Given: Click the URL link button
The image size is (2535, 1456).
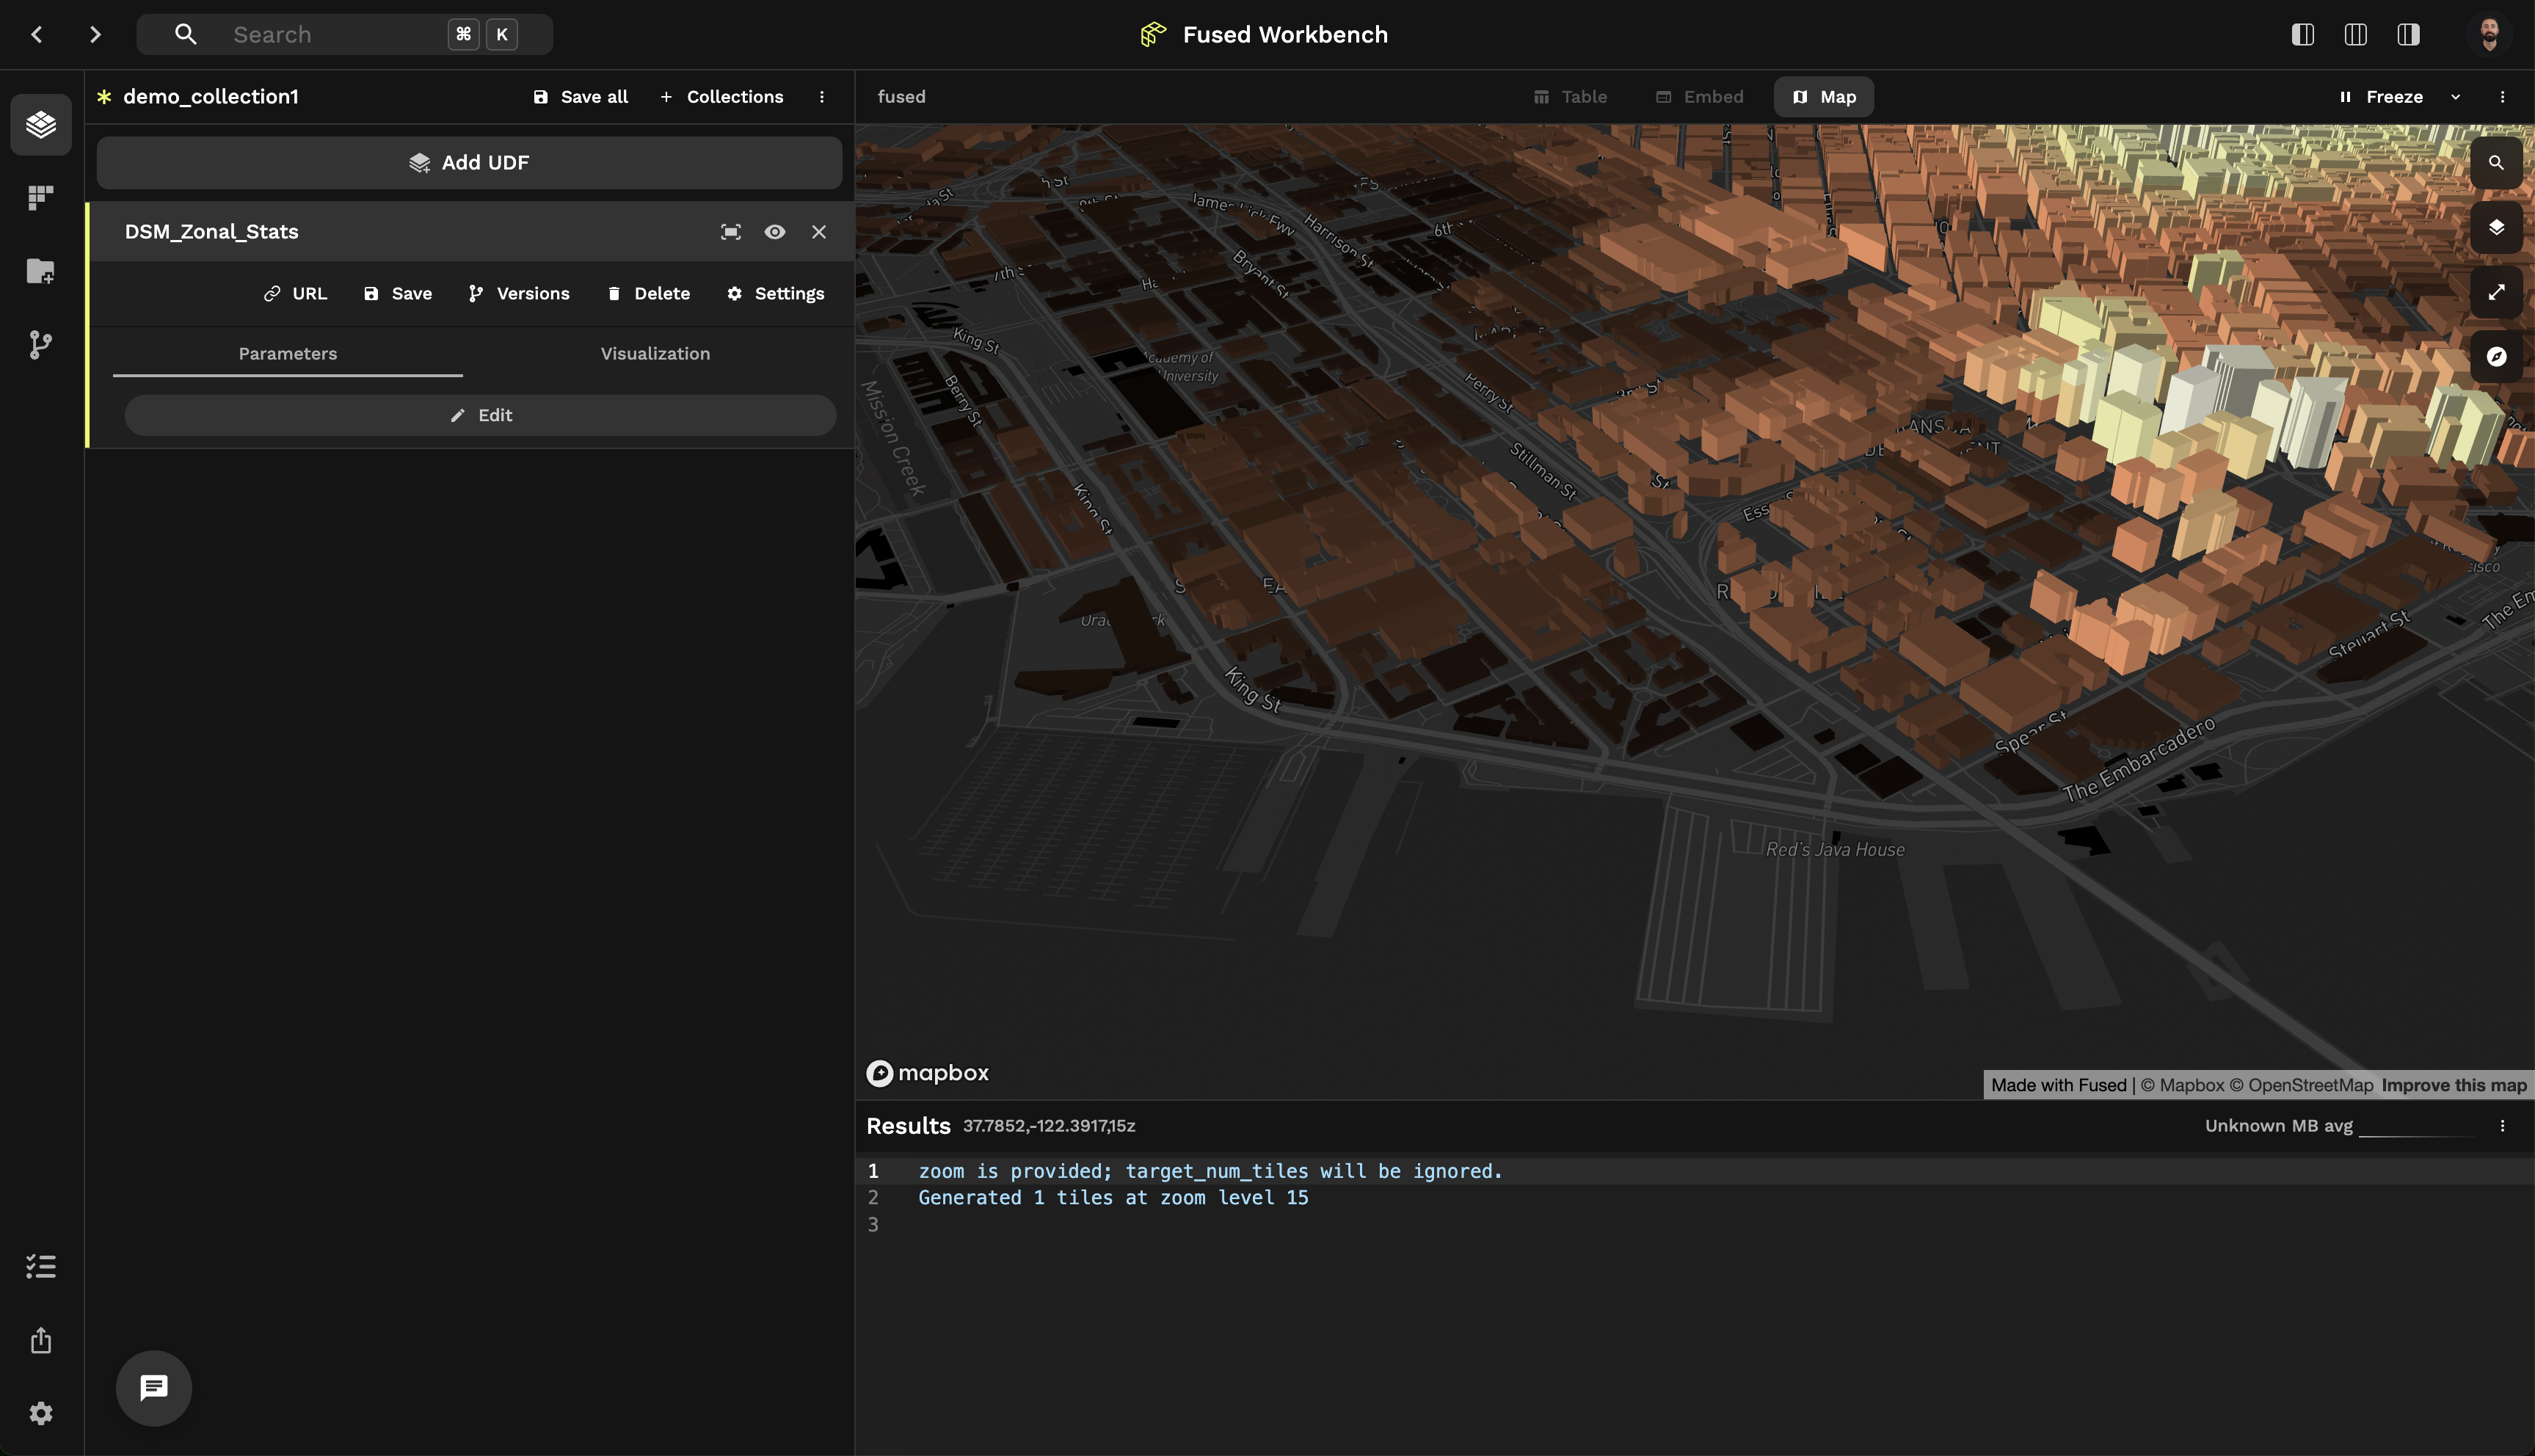Looking at the screenshot, I should 295,294.
